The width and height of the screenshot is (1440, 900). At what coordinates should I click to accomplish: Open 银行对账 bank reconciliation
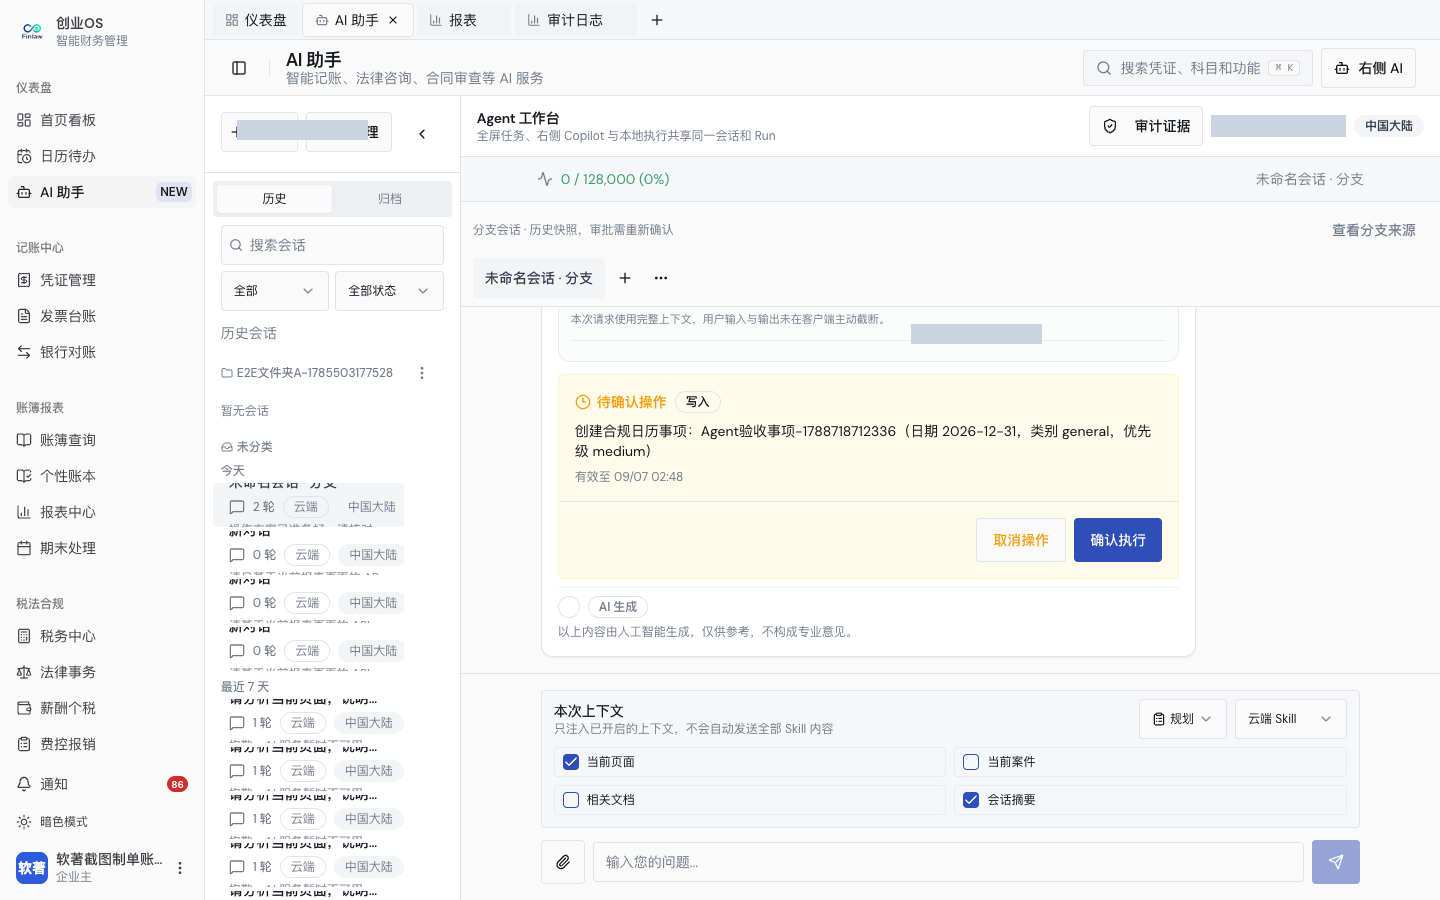click(101, 352)
